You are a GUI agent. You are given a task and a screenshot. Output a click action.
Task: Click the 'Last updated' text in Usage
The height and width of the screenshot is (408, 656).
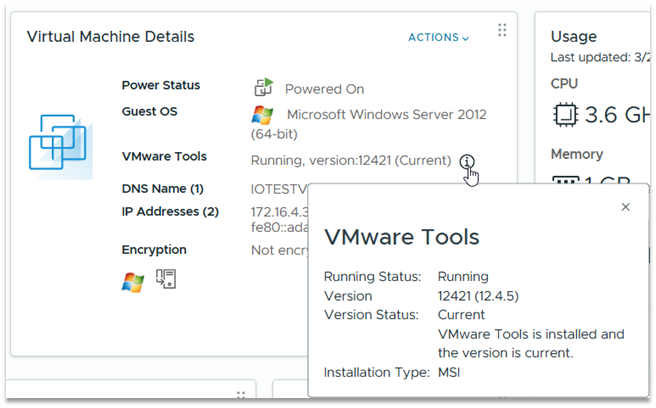click(x=600, y=57)
